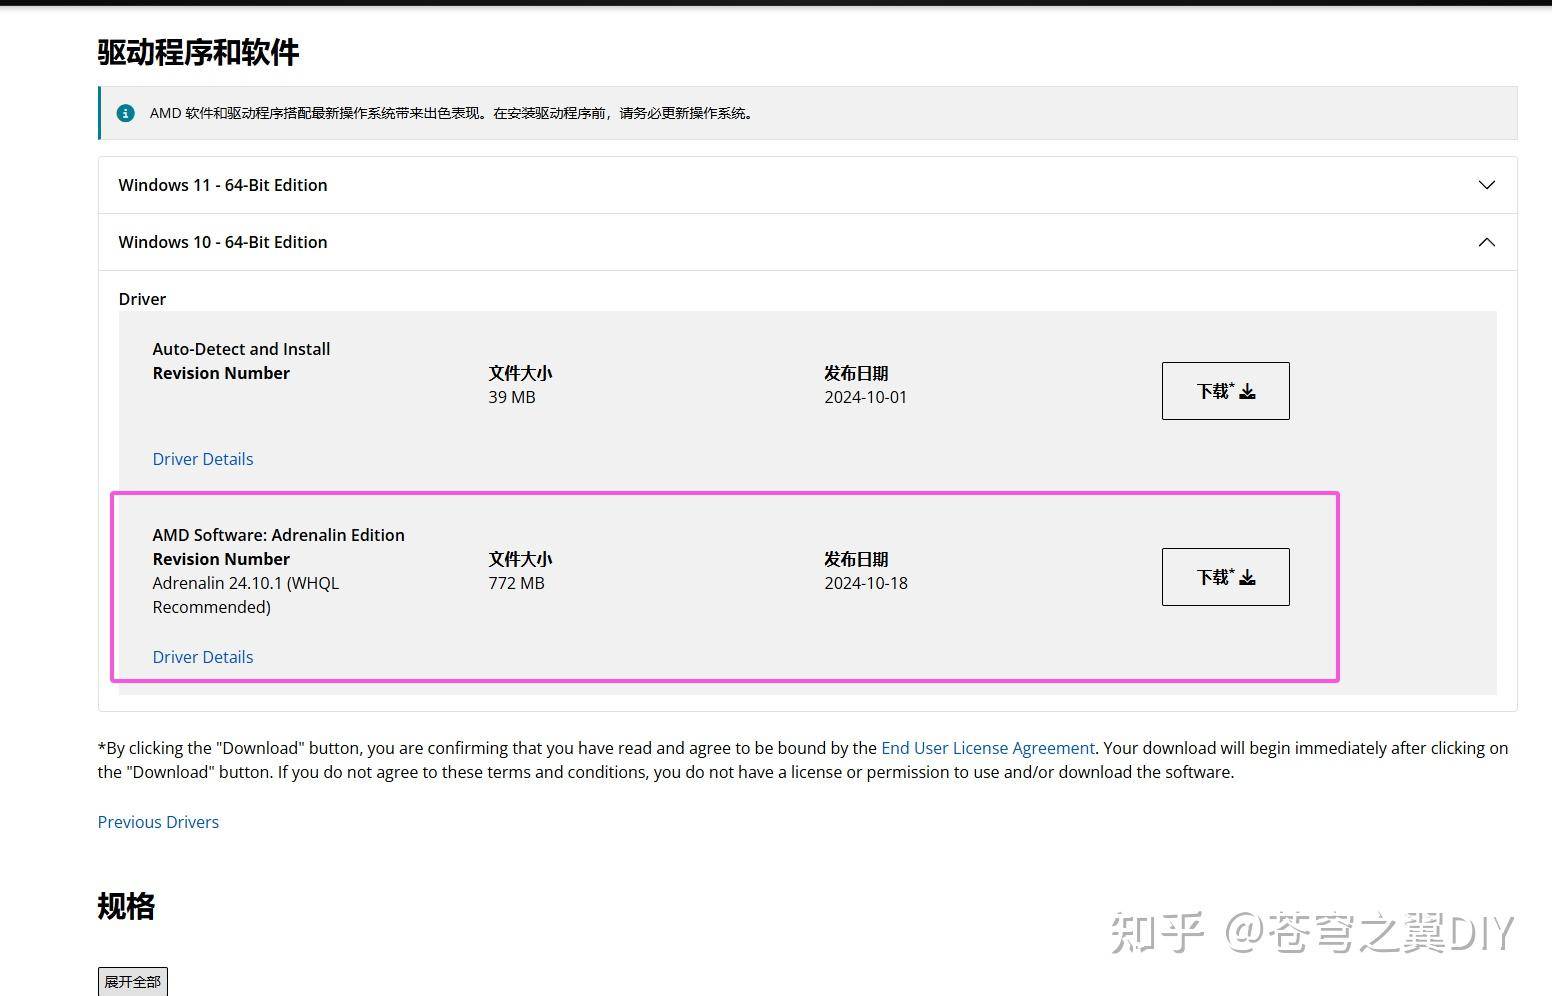Download the Auto-Detect and Install driver
This screenshot has height=996, width=1552.
(1225, 391)
